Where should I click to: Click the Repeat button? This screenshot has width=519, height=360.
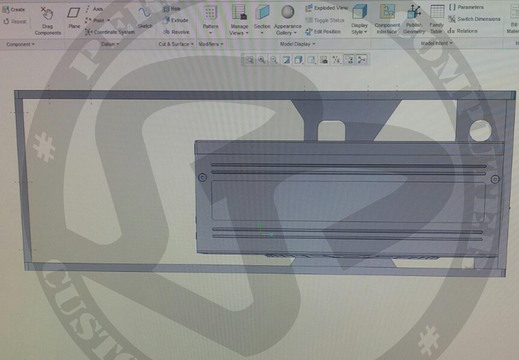point(14,21)
